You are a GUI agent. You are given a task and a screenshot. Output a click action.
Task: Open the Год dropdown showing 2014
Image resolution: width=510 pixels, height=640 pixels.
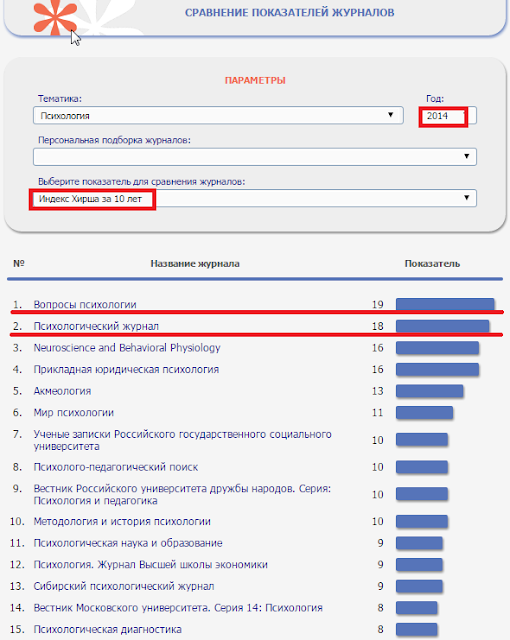(x=448, y=116)
